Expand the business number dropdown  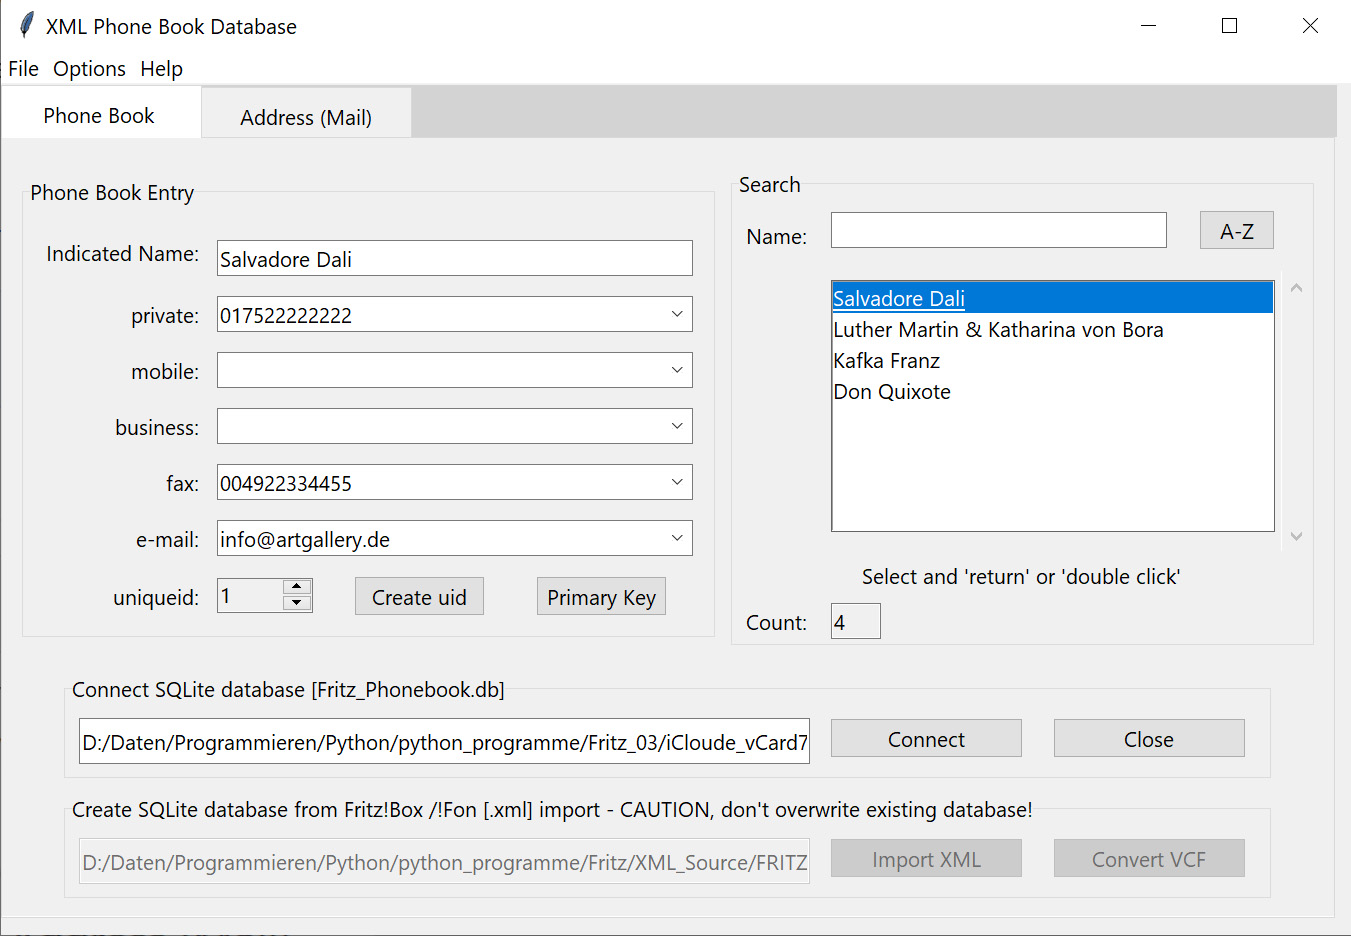point(677,427)
